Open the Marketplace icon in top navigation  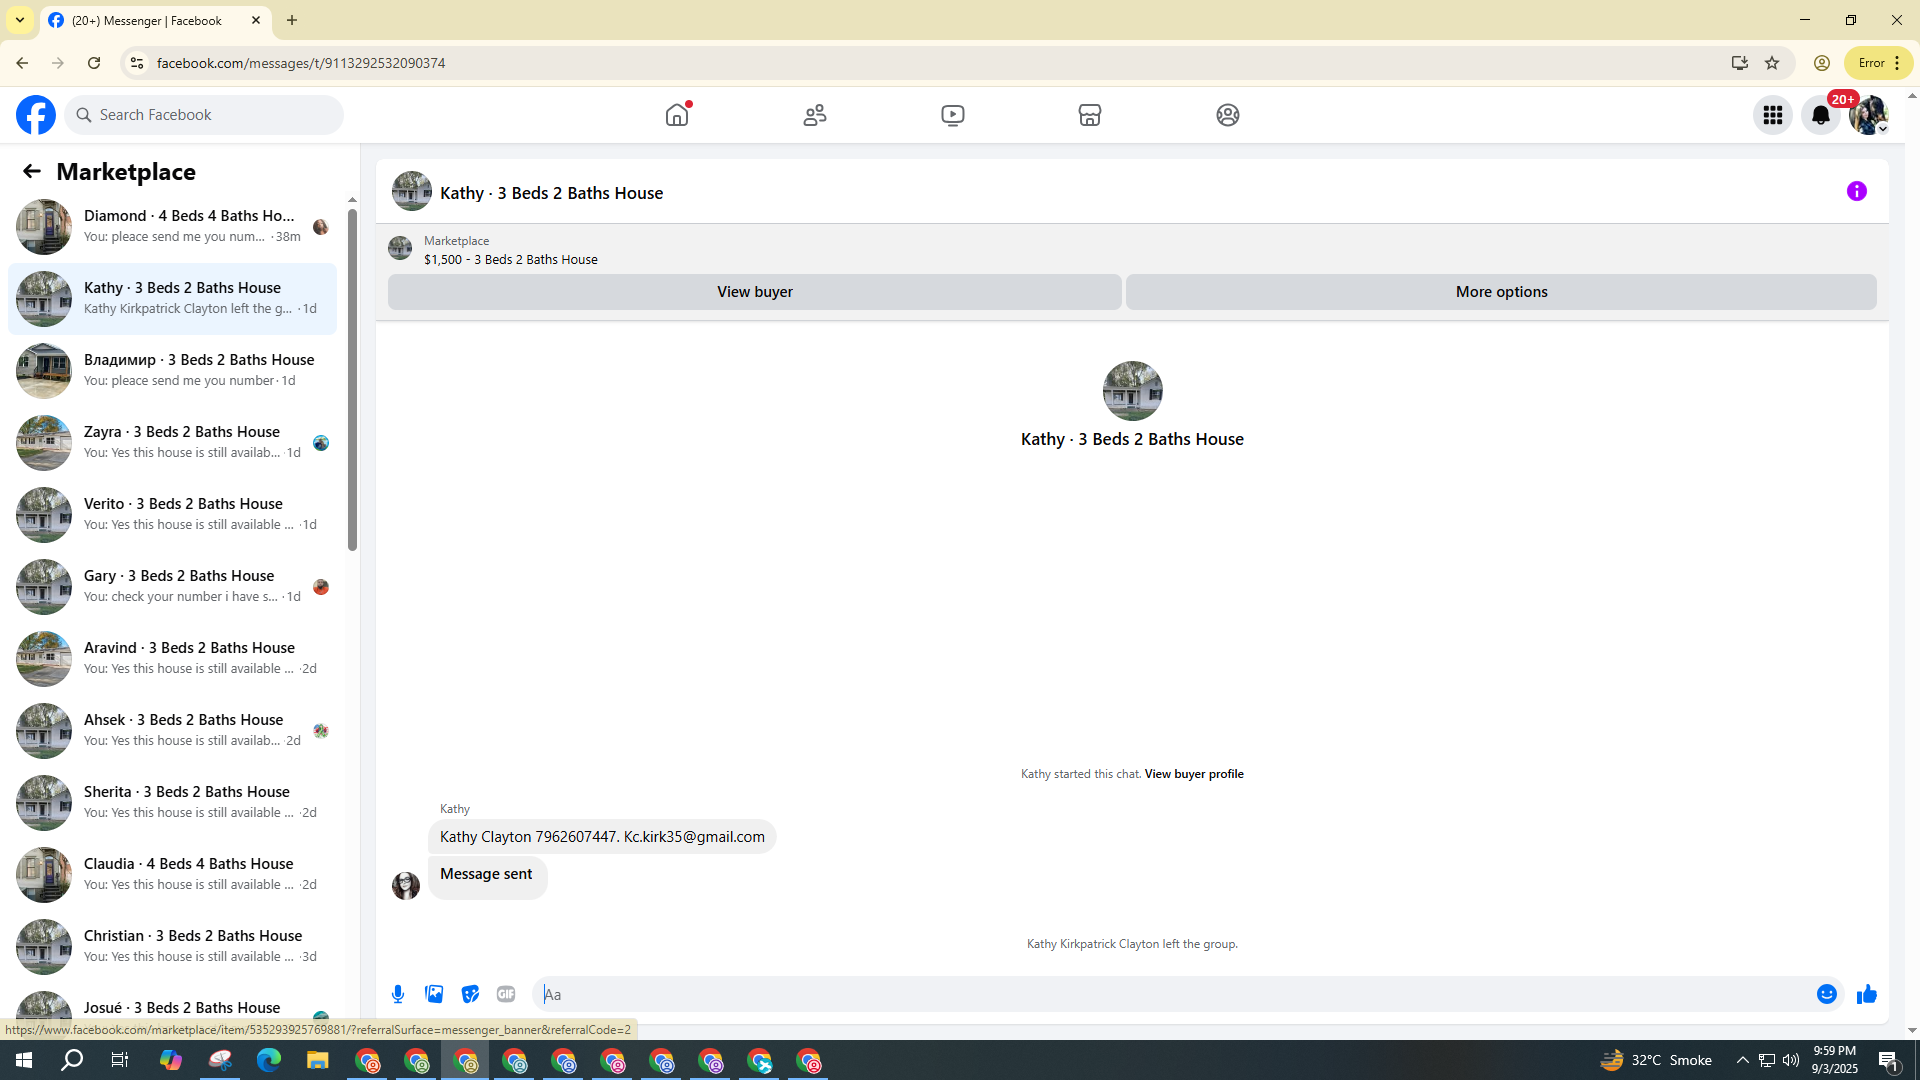tap(1090, 115)
